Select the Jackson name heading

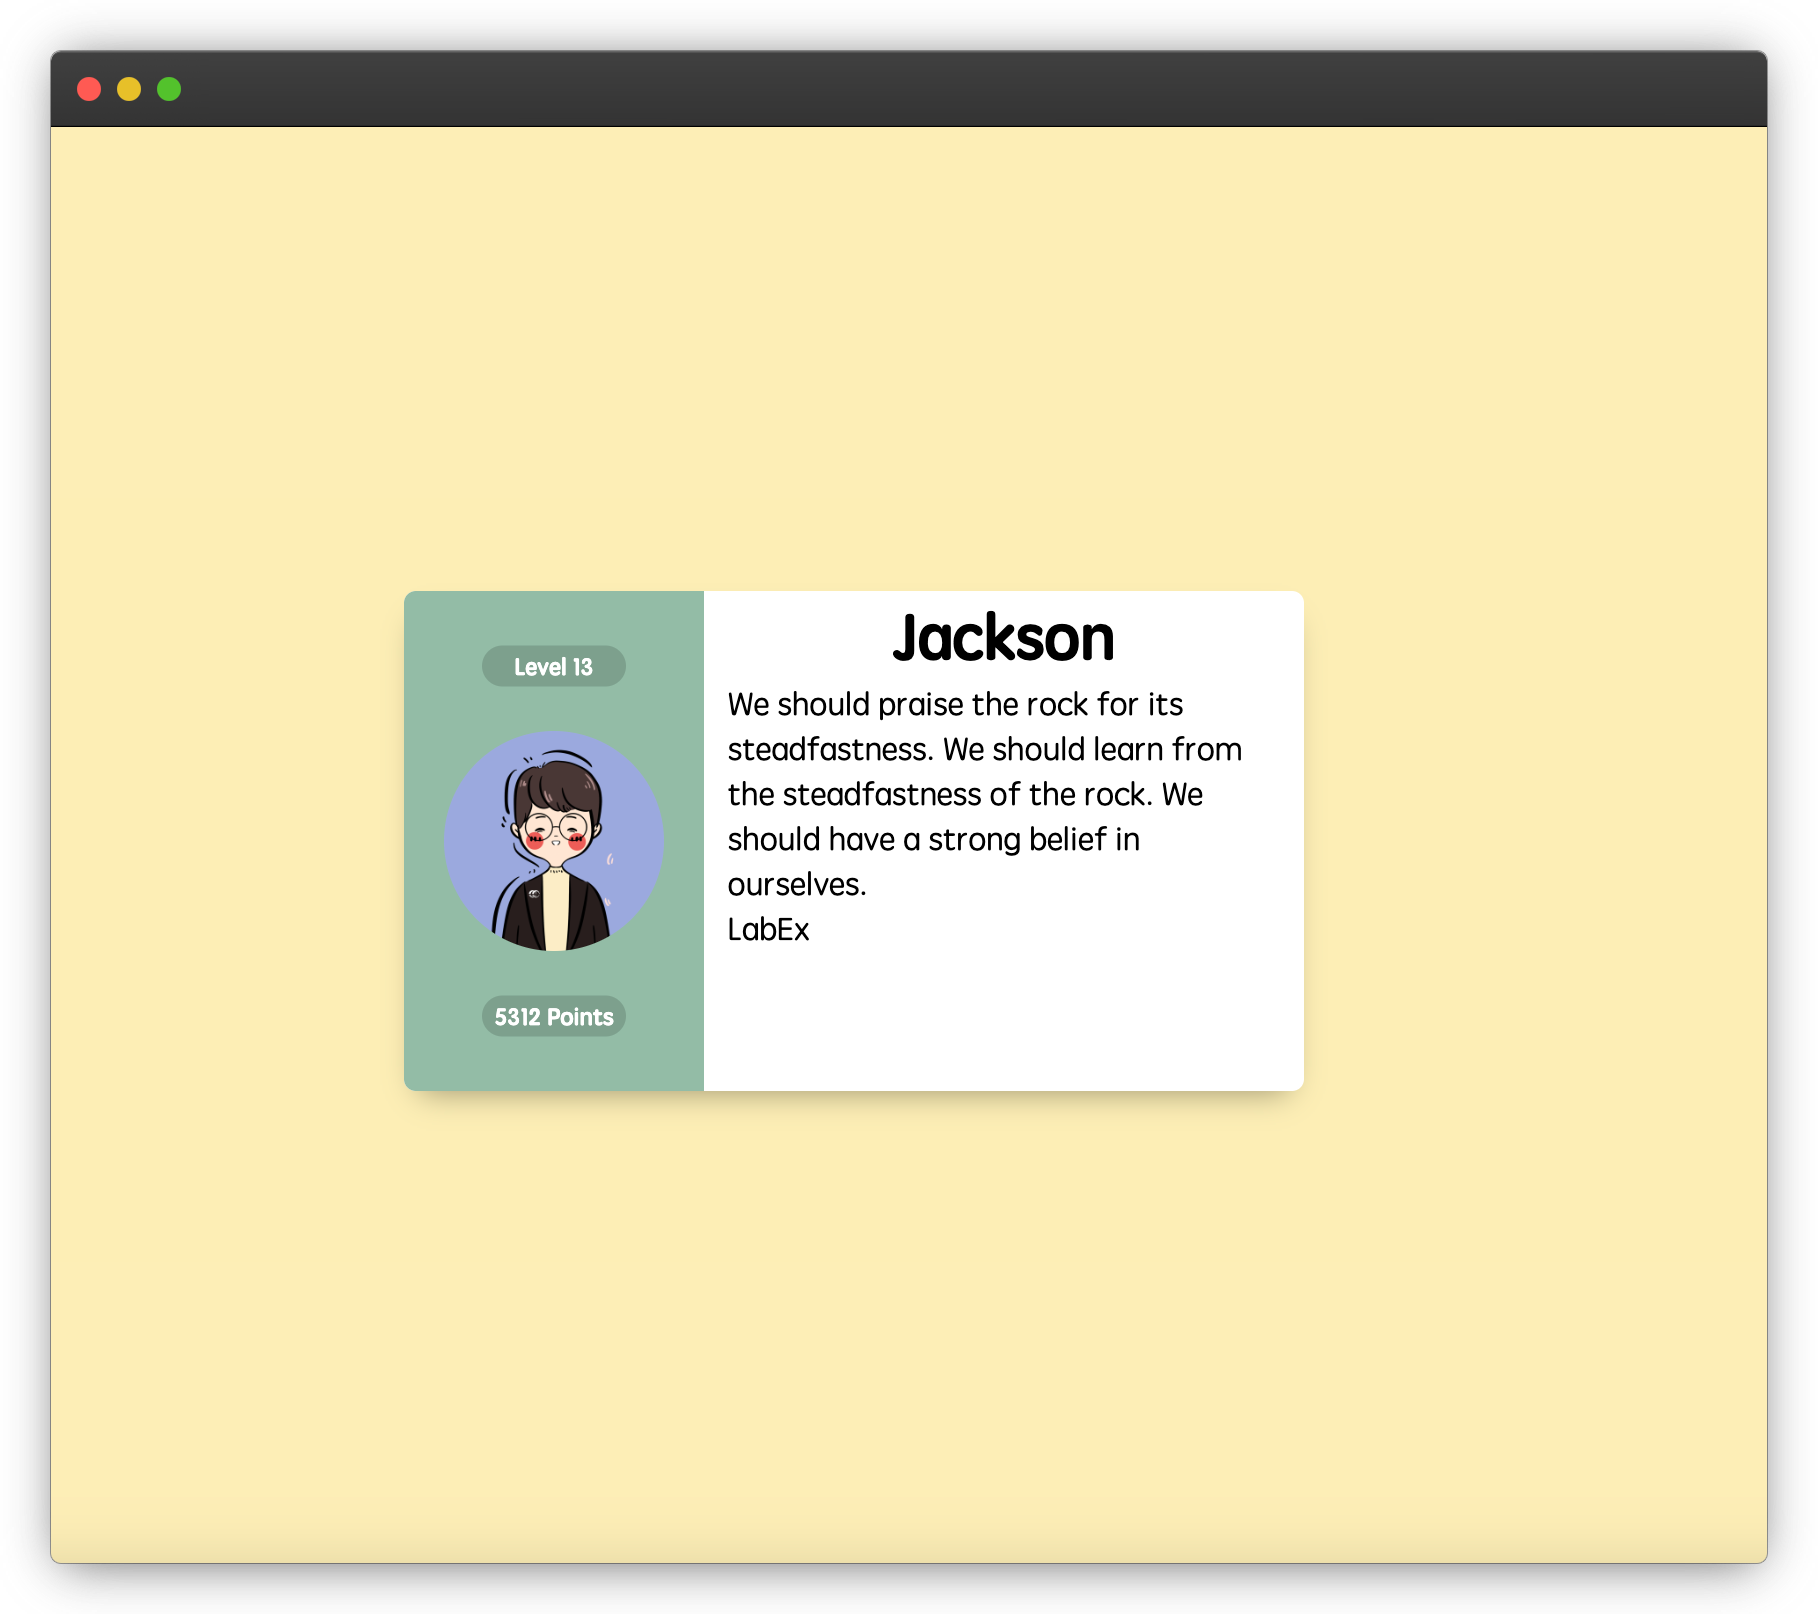pyautogui.click(x=1003, y=638)
